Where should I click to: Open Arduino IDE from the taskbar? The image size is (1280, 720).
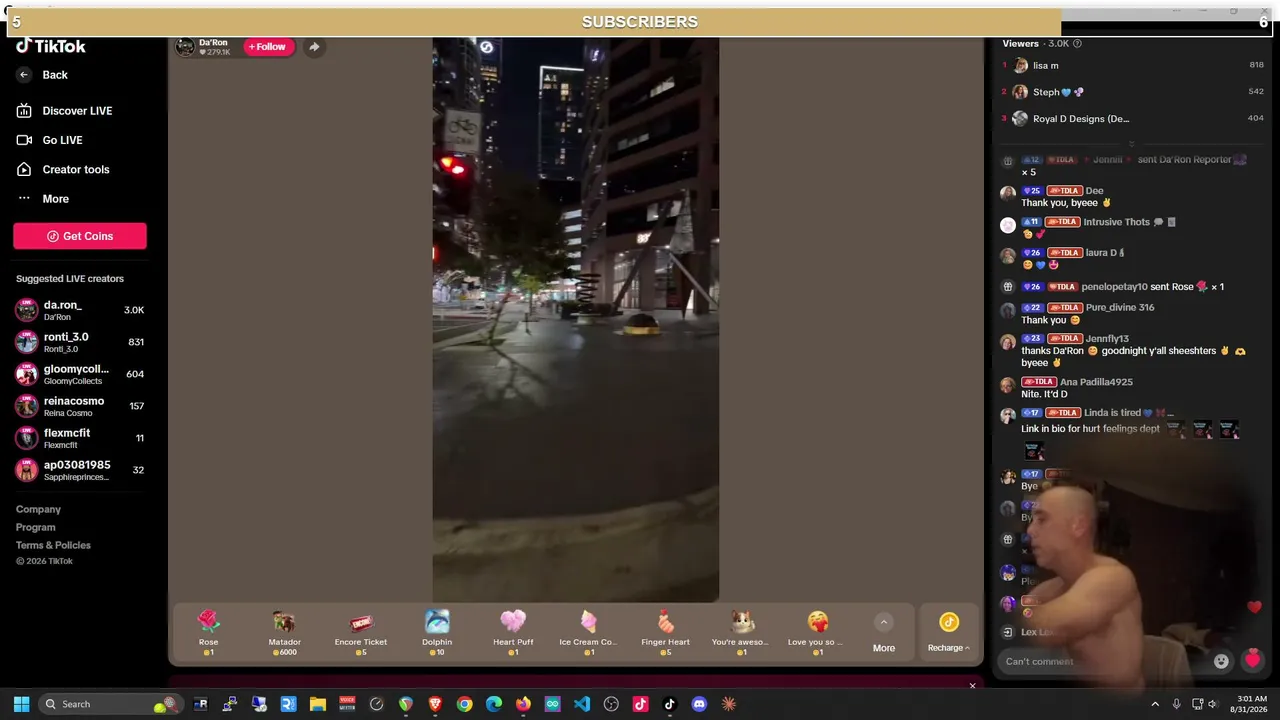[552, 704]
